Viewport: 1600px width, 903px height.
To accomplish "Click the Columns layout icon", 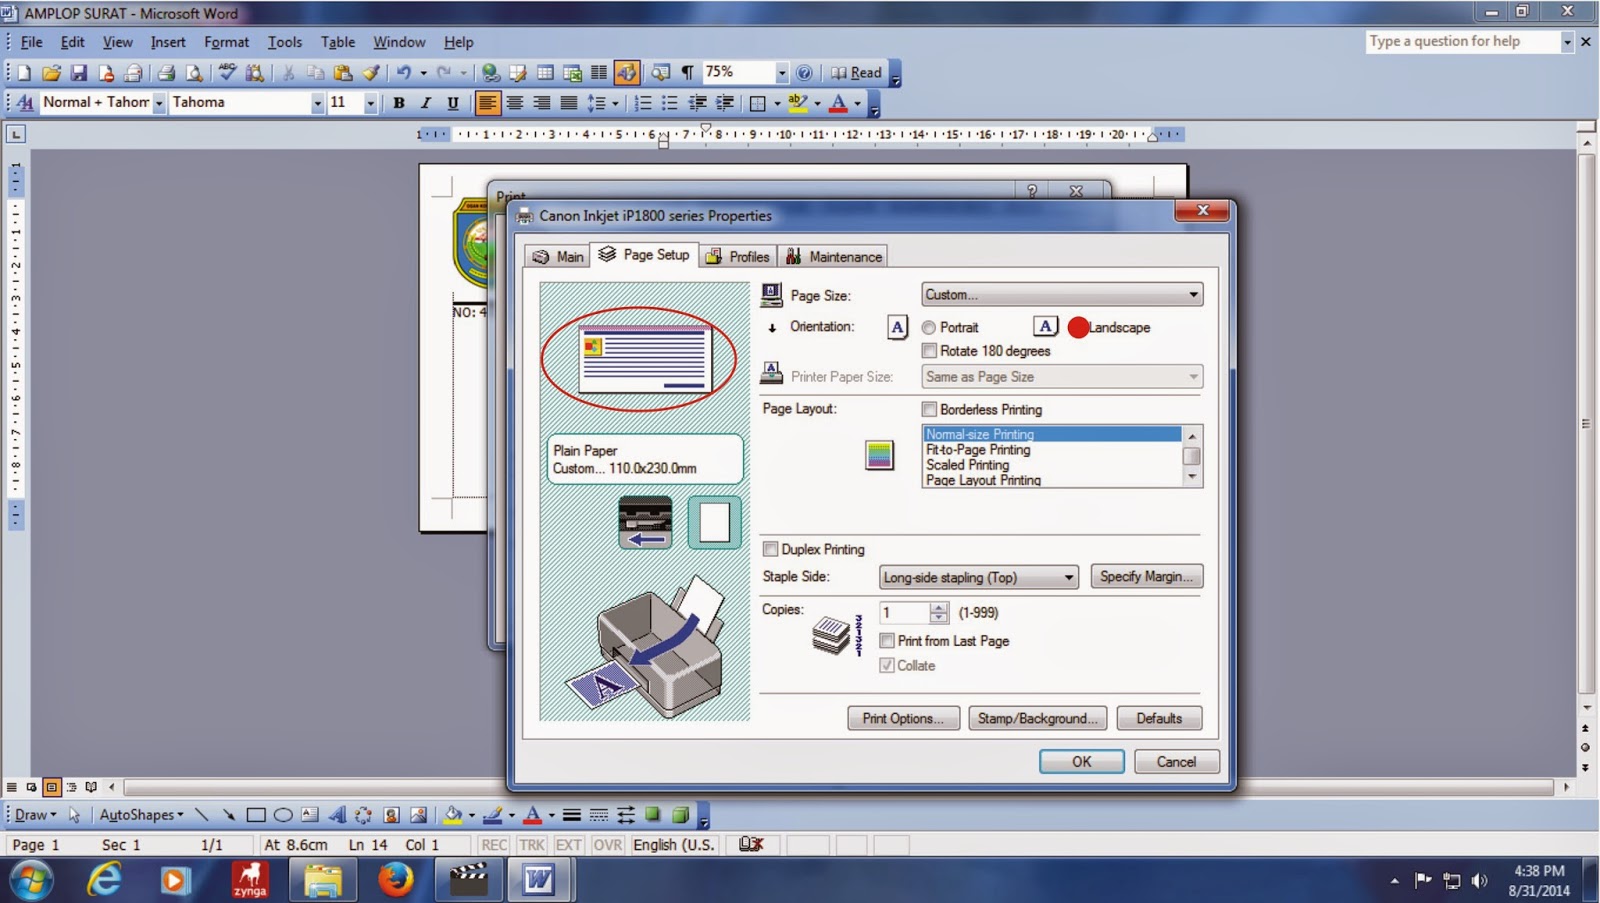I will tap(599, 73).
